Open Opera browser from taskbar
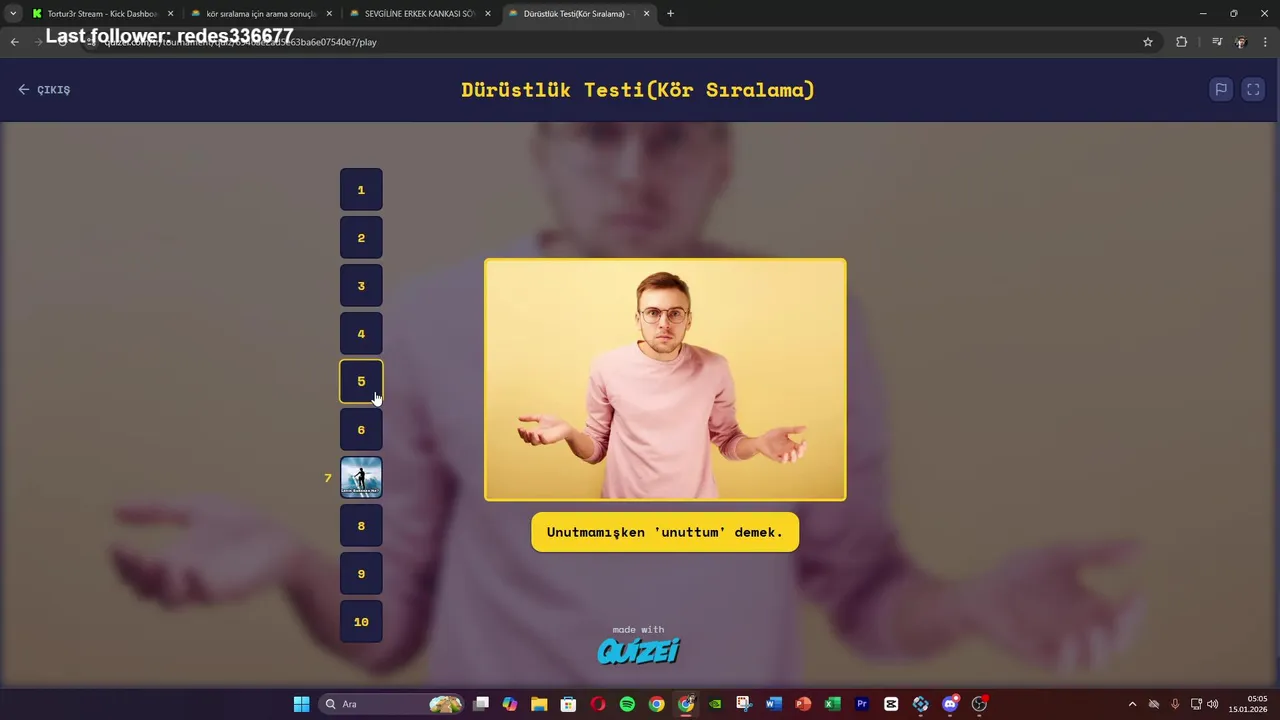Image resolution: width=1280 pixels, height=720 pixels. point(598,704)
